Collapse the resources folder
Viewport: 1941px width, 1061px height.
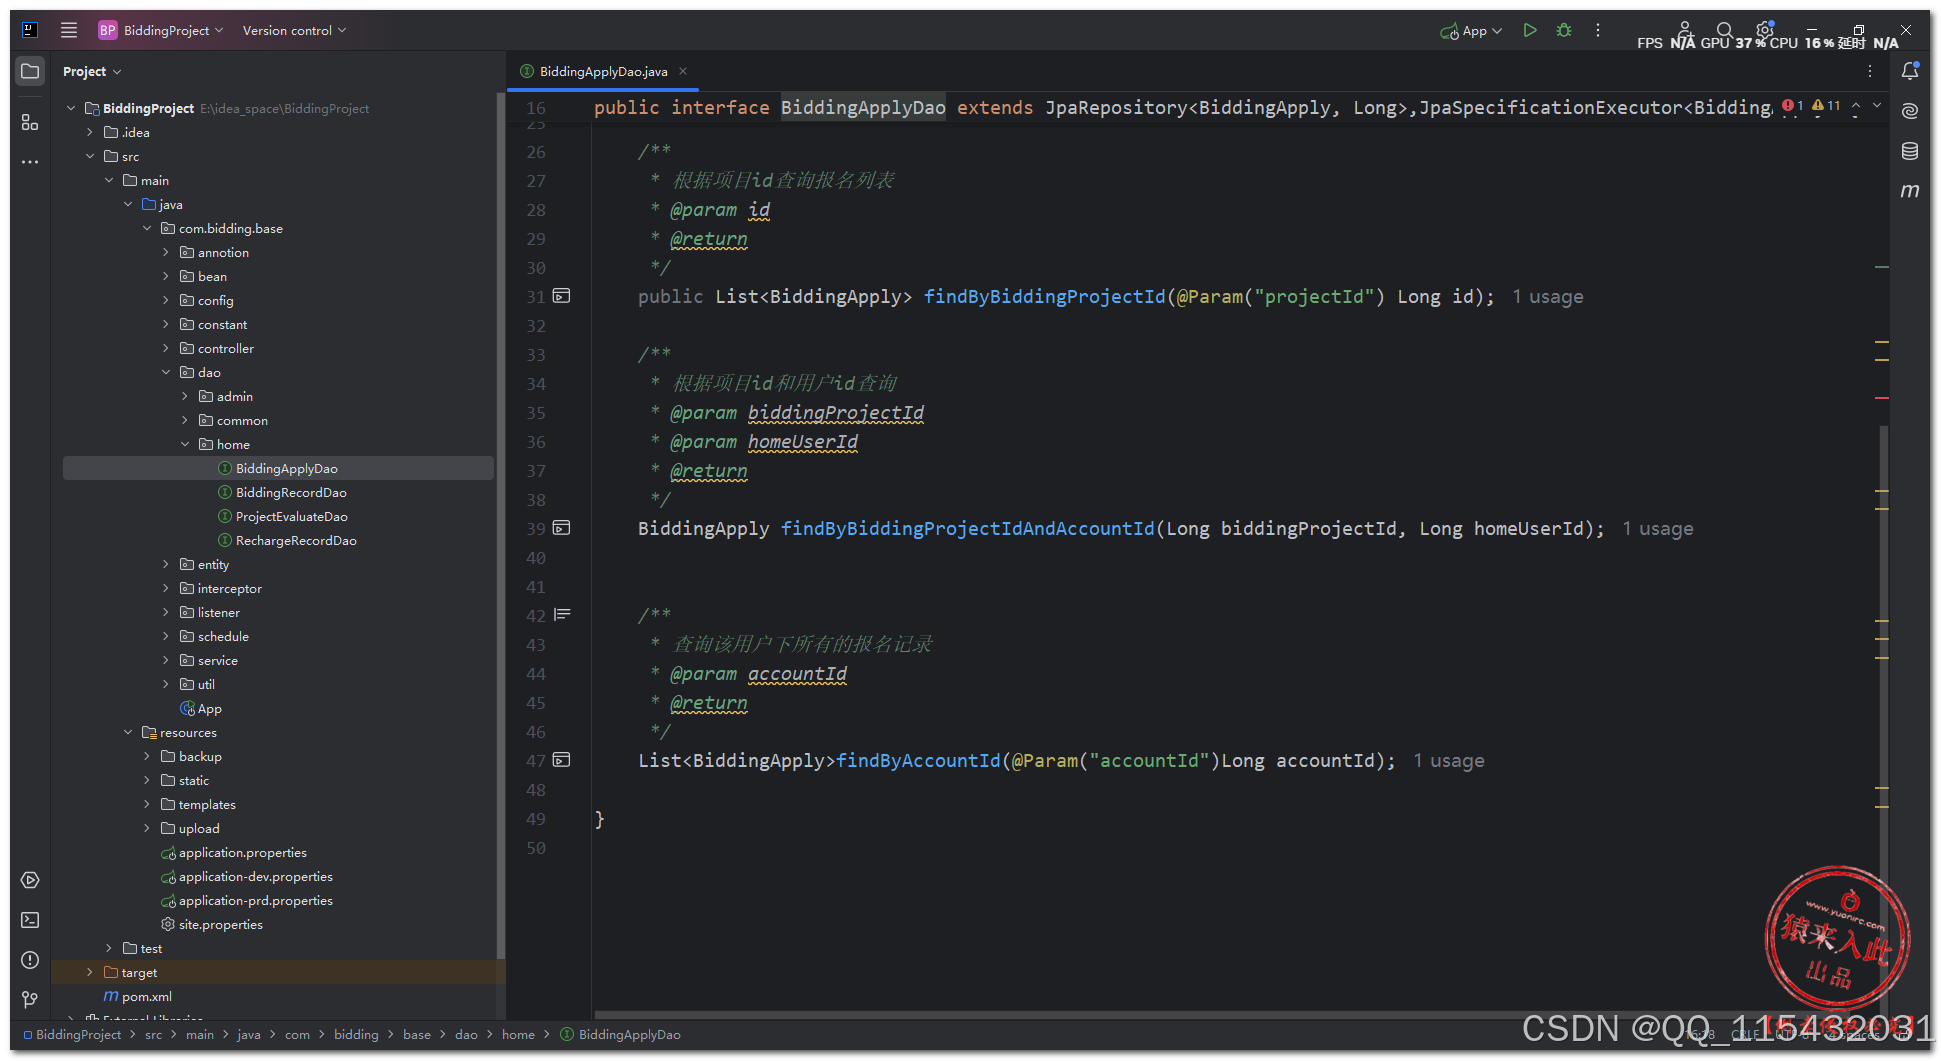[x=128, y=732]
